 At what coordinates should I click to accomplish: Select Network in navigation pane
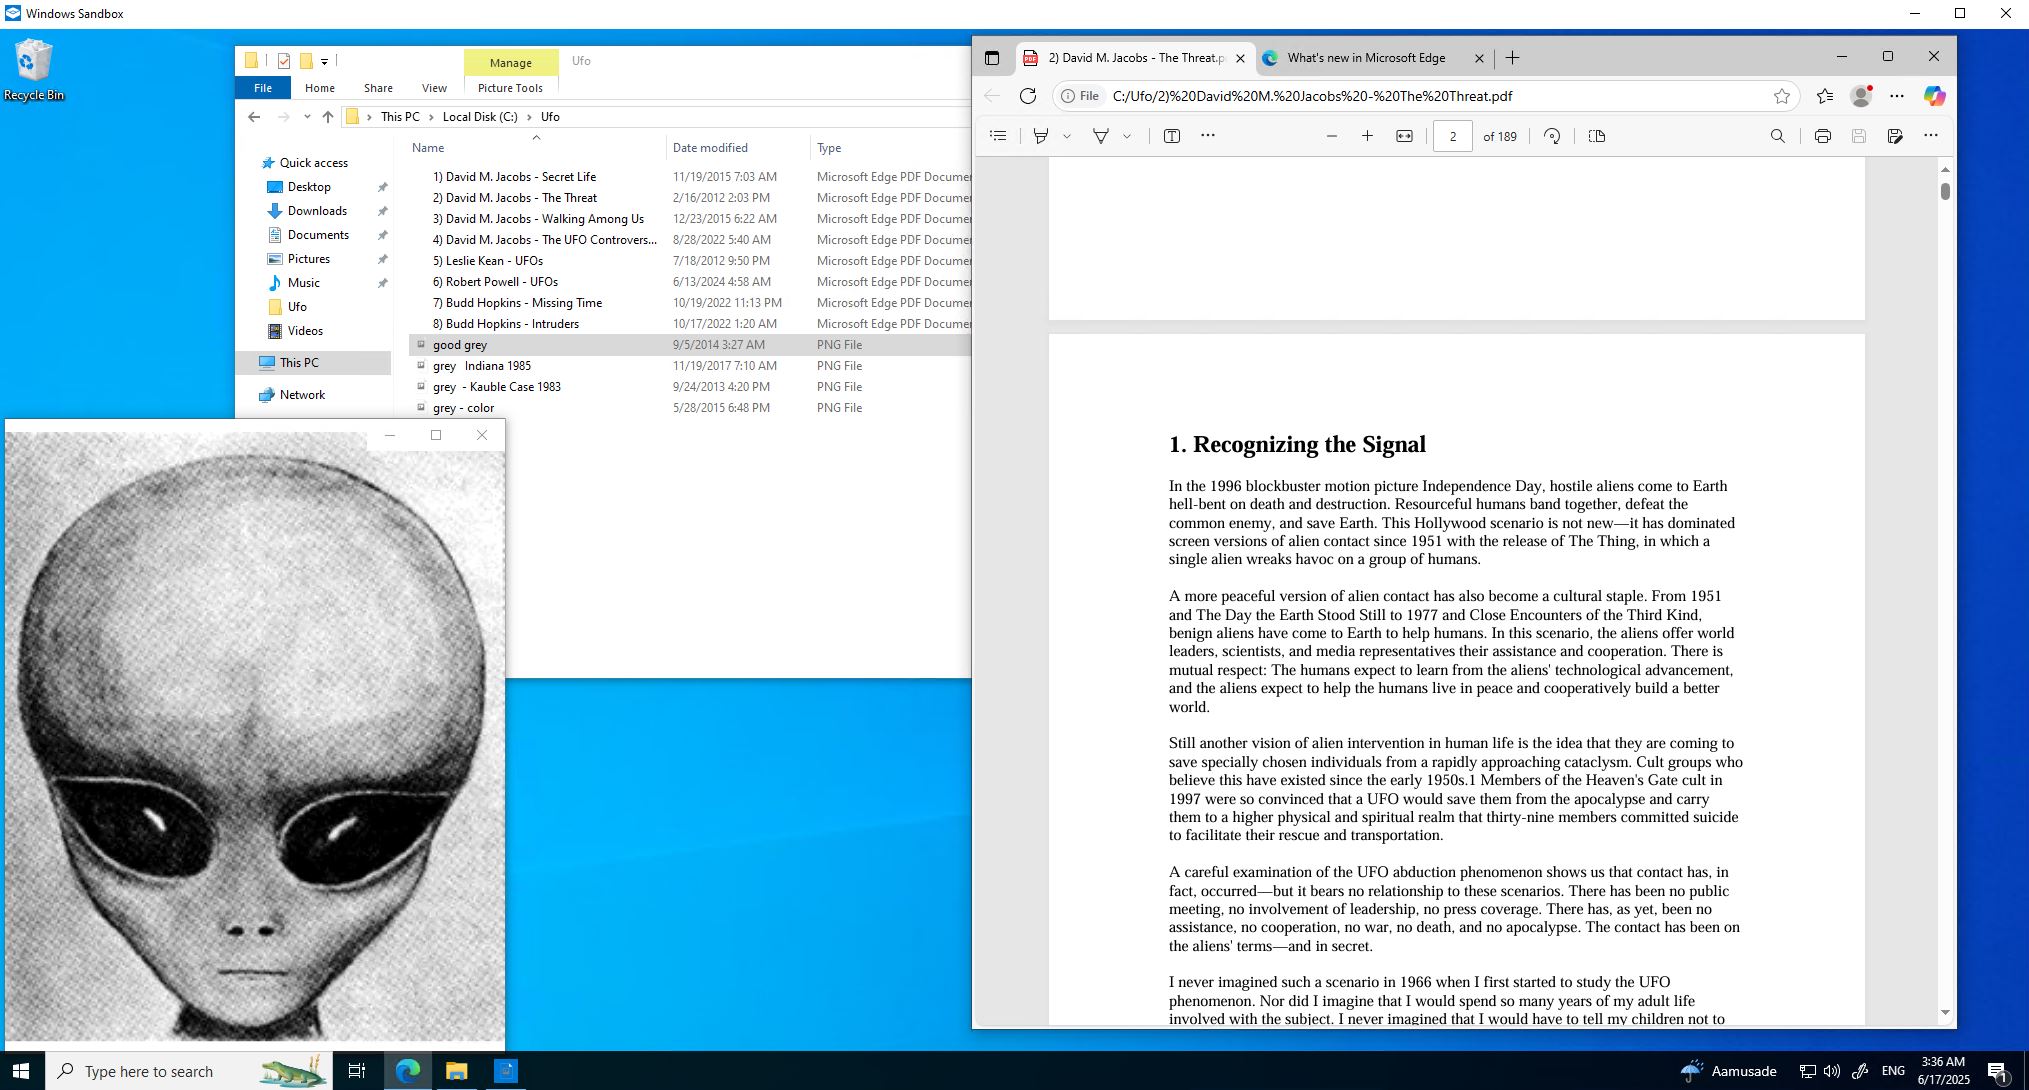pyautogui.click(x=302, y=395)
